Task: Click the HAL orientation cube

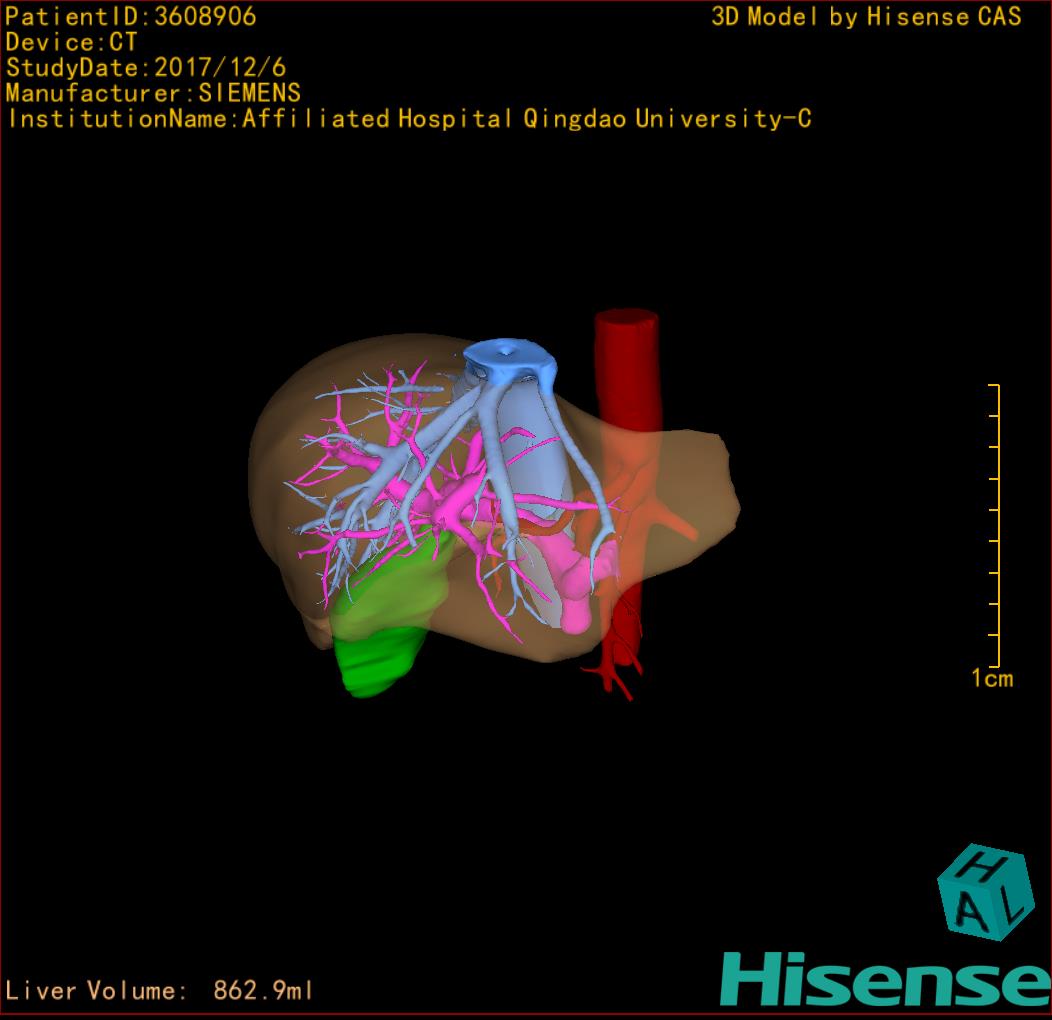Action: click(x=984, y=892)
